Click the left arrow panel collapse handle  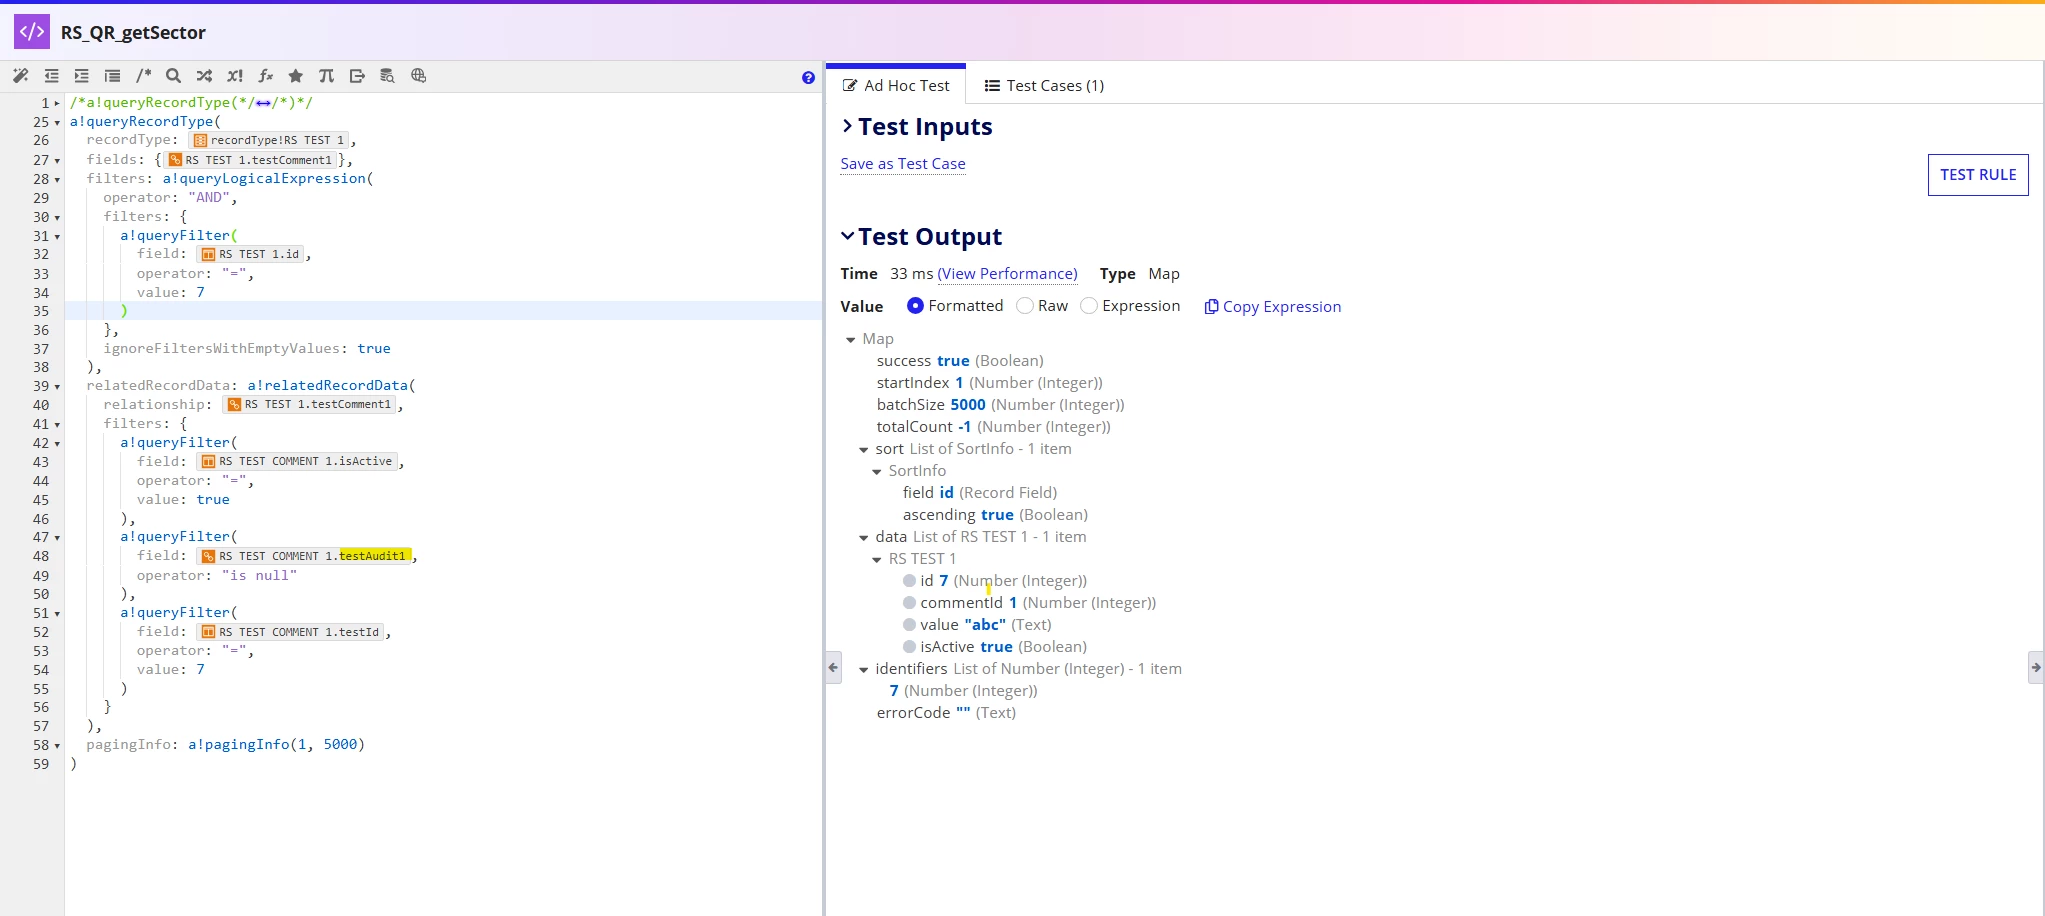coord(833,667)
